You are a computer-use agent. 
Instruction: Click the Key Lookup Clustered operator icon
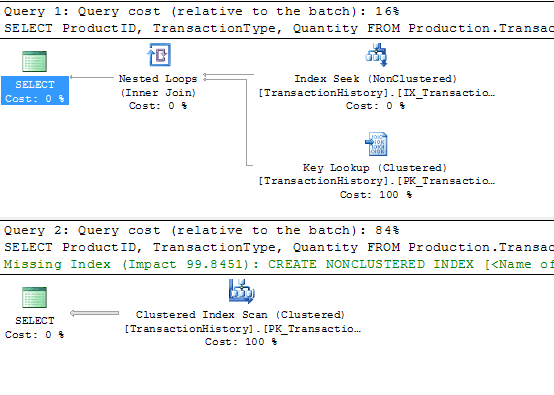[x=377, y=144]
